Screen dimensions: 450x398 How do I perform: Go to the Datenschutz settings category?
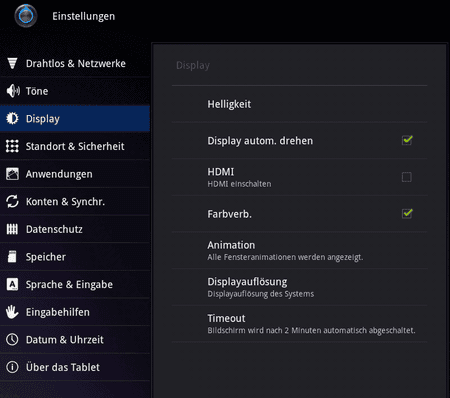coord(75,229)
